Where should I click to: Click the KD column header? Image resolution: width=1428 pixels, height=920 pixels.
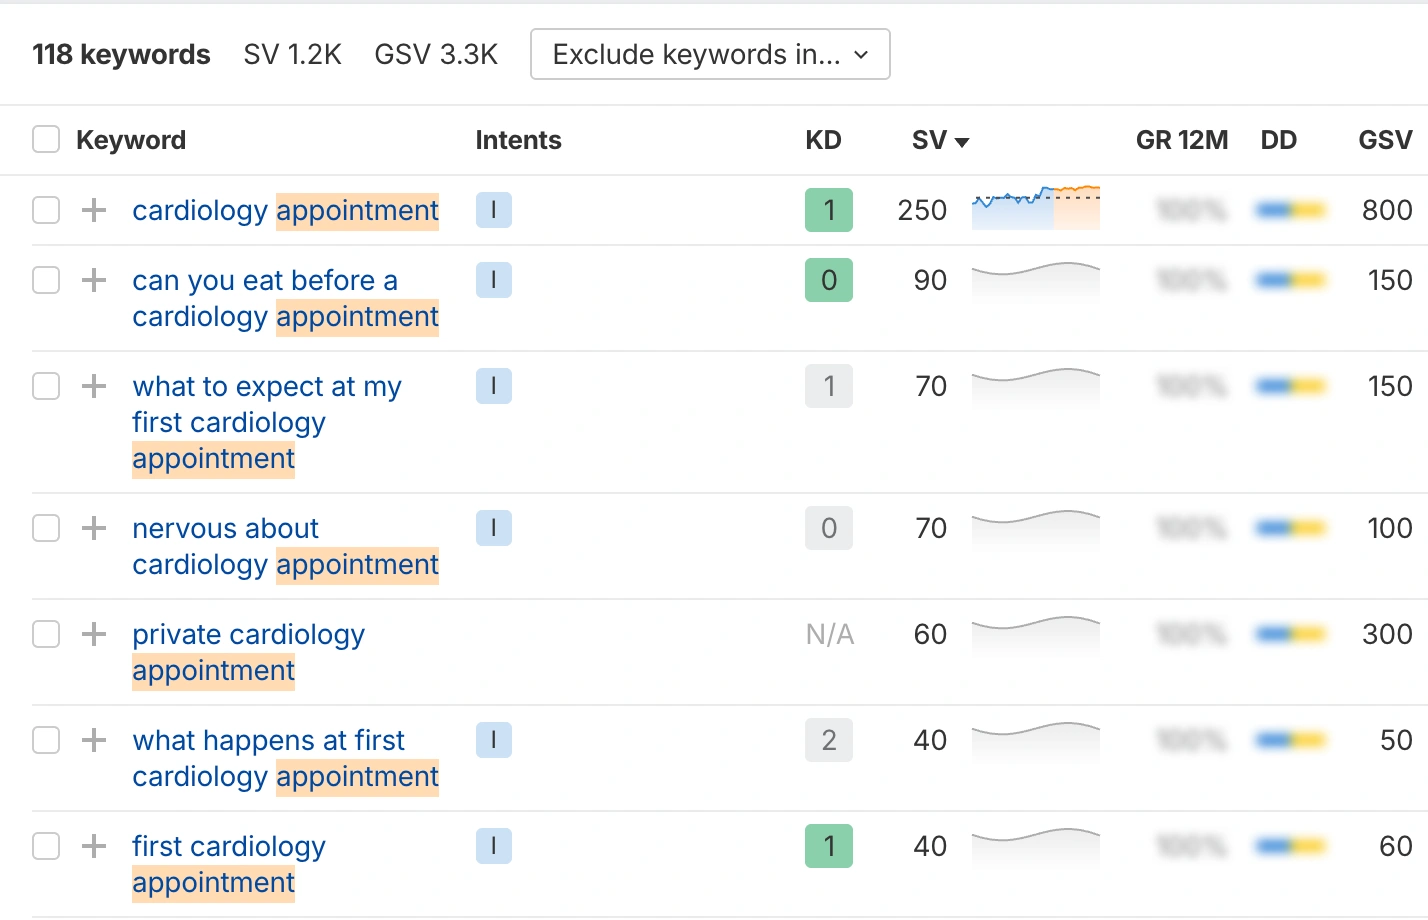click(823, 140)
